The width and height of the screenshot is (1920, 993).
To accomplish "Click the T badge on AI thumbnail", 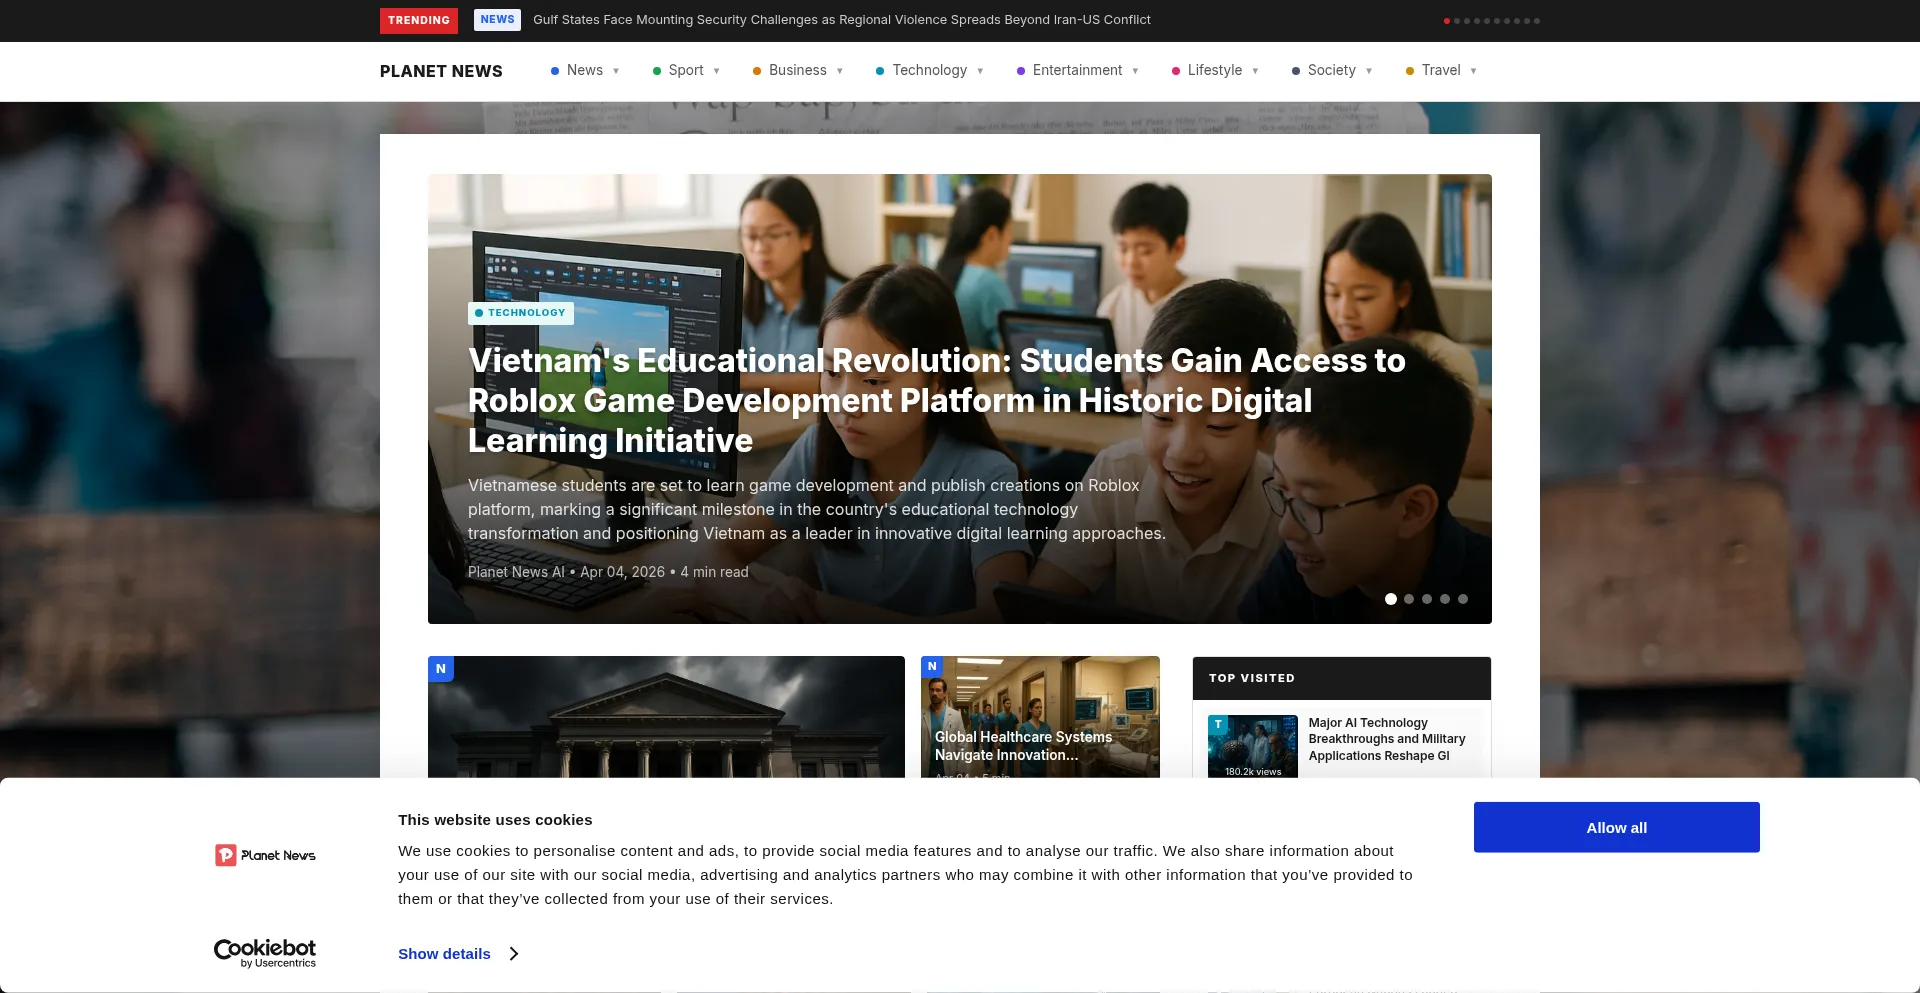I will 1218,724.
